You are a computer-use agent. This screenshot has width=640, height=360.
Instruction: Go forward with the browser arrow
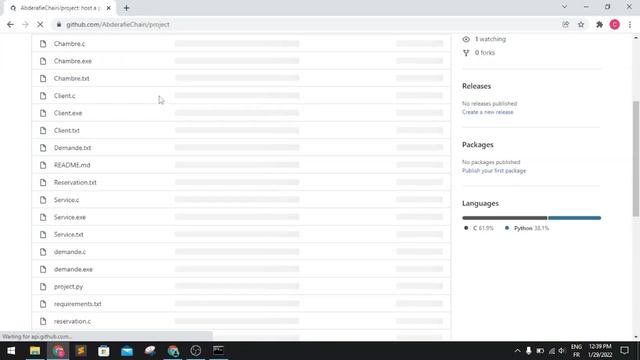click(x=25, y=24)
